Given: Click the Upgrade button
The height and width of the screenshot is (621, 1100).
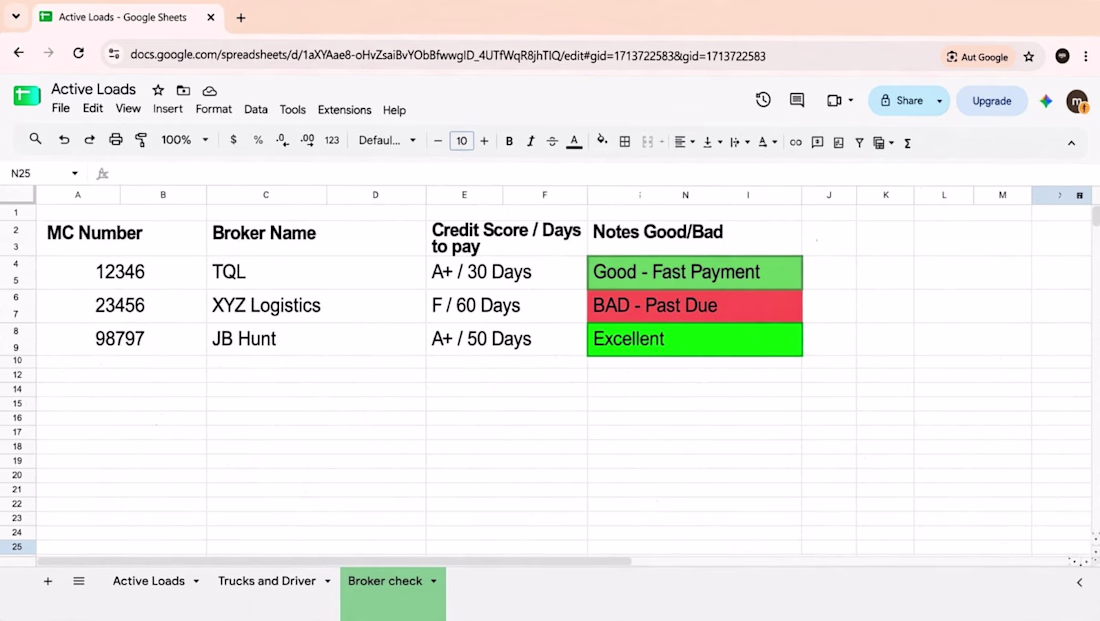Looking at the screenshot, I should pos(991,101).
